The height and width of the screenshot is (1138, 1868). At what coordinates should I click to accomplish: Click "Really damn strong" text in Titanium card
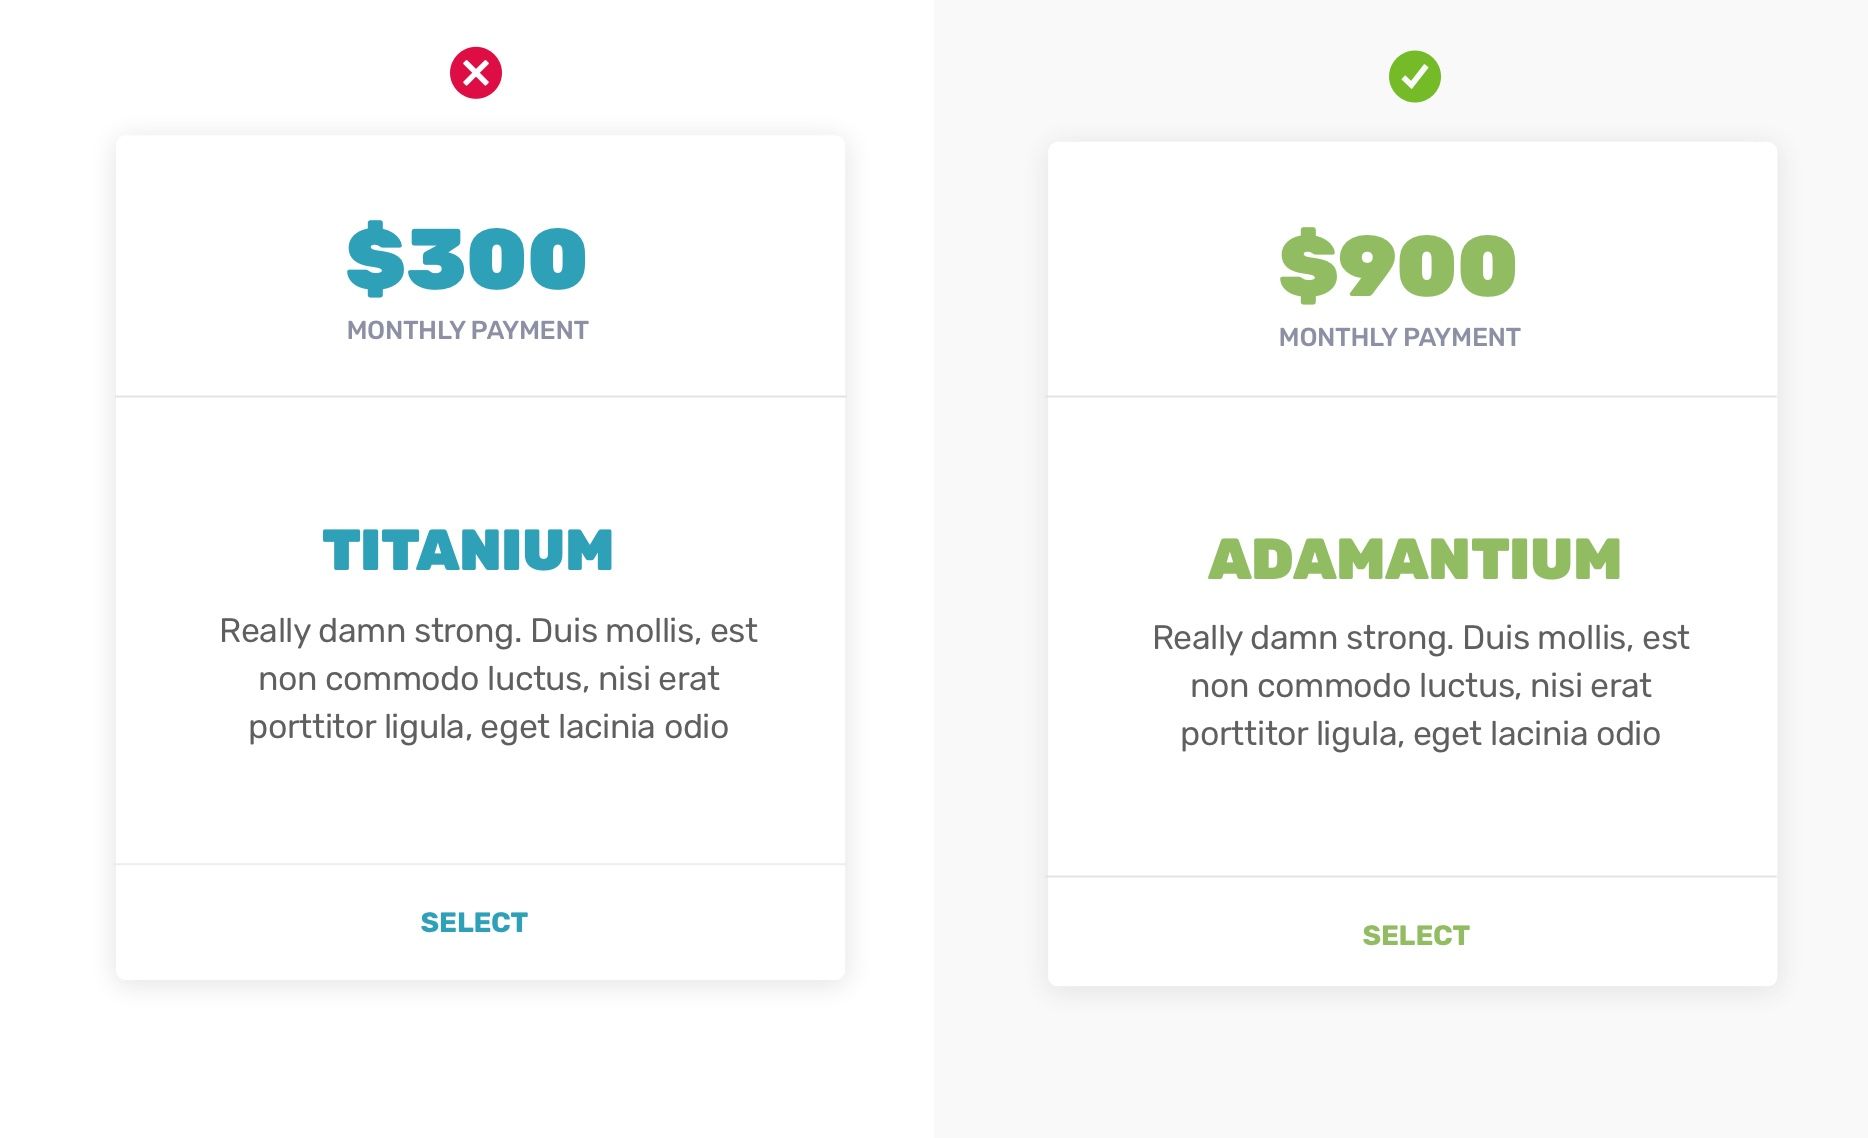pyautogui.click(x=370, y=631)
